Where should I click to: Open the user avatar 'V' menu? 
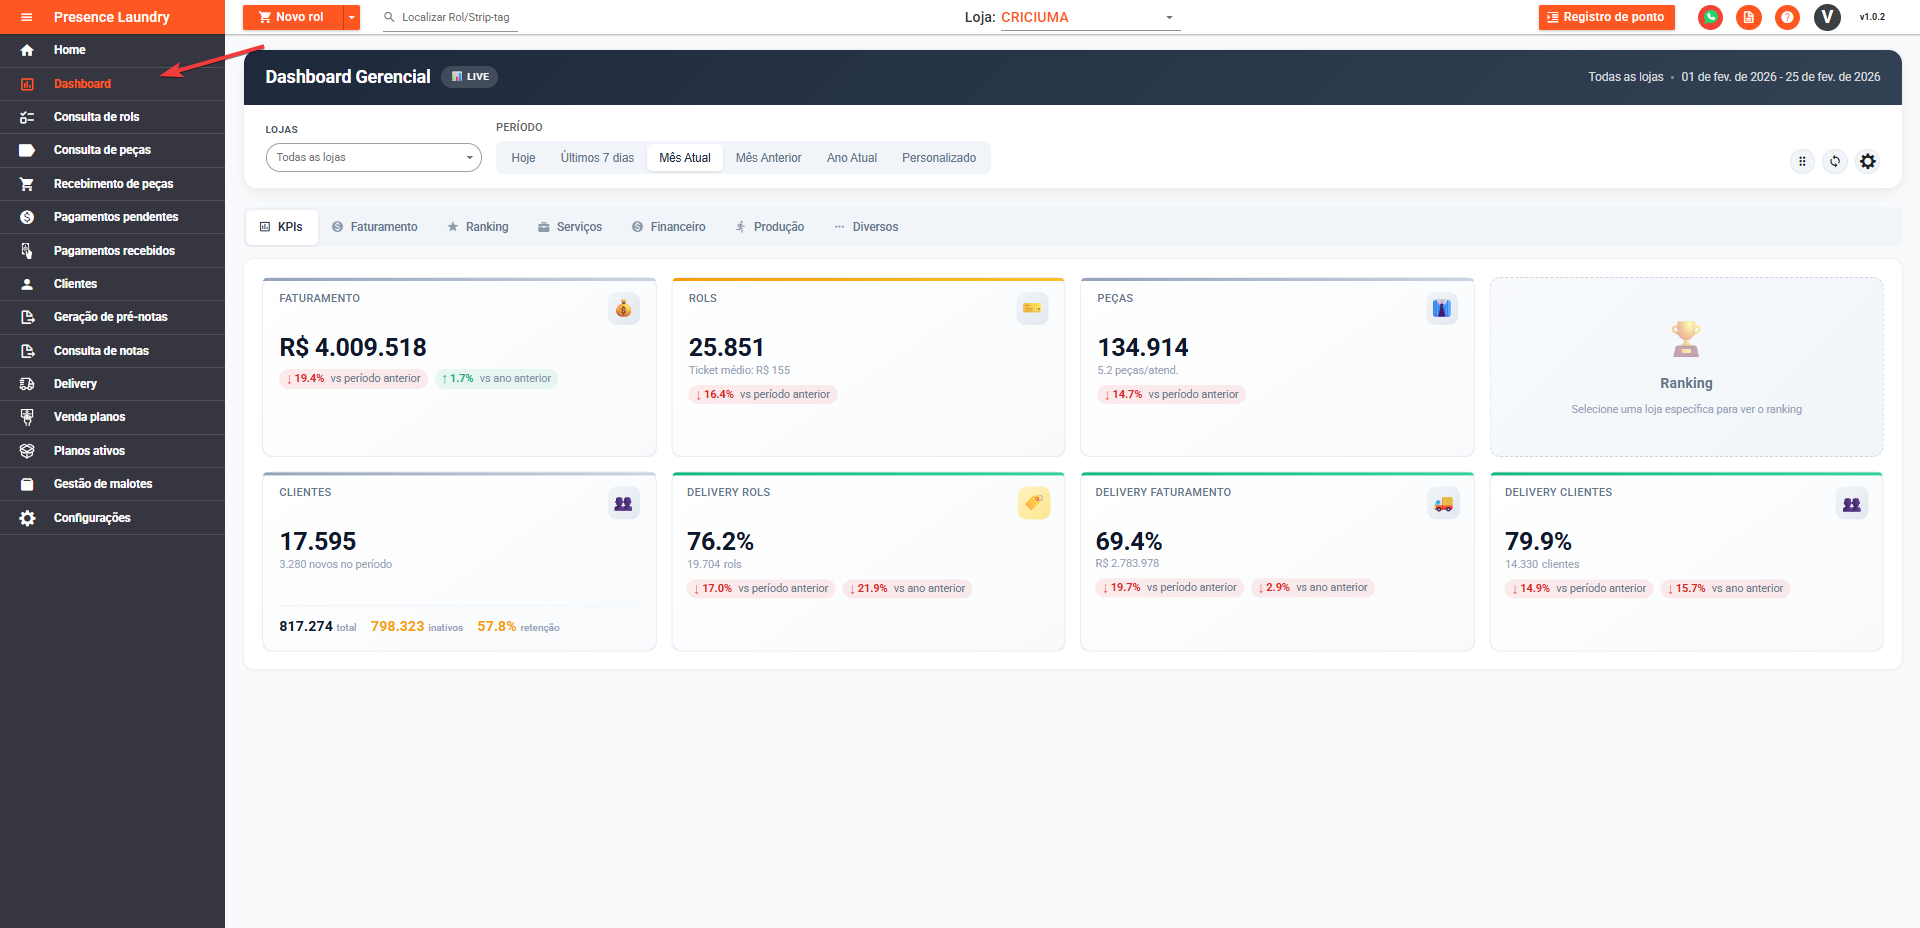(1827, 17)
